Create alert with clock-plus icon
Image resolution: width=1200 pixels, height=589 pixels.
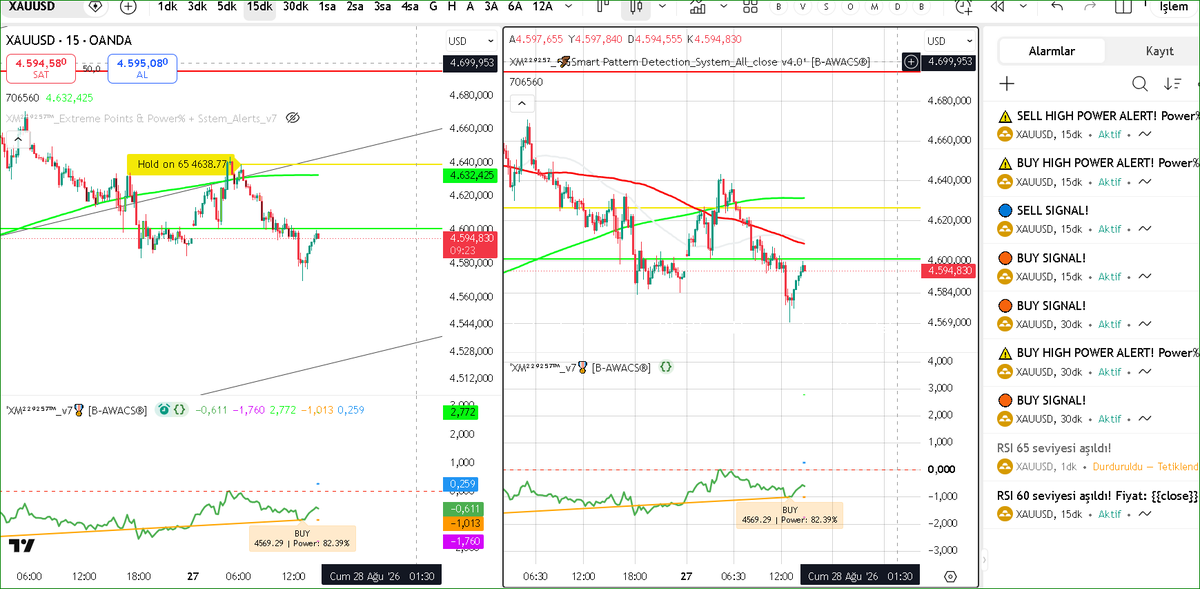point(962,6)
